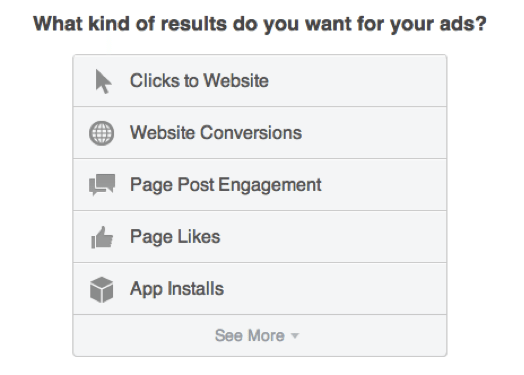Expand the See More text
The height and width of the screenshot is (375, 524).
click(x=250, y=335)
